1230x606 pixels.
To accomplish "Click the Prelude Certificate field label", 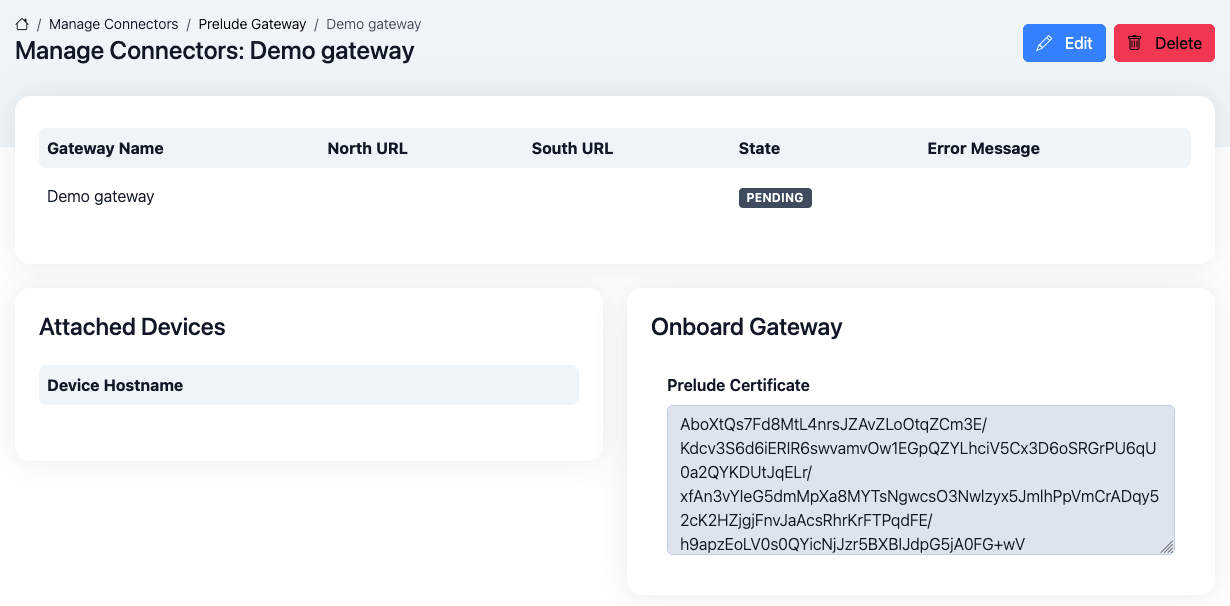I will coord(738,385).
